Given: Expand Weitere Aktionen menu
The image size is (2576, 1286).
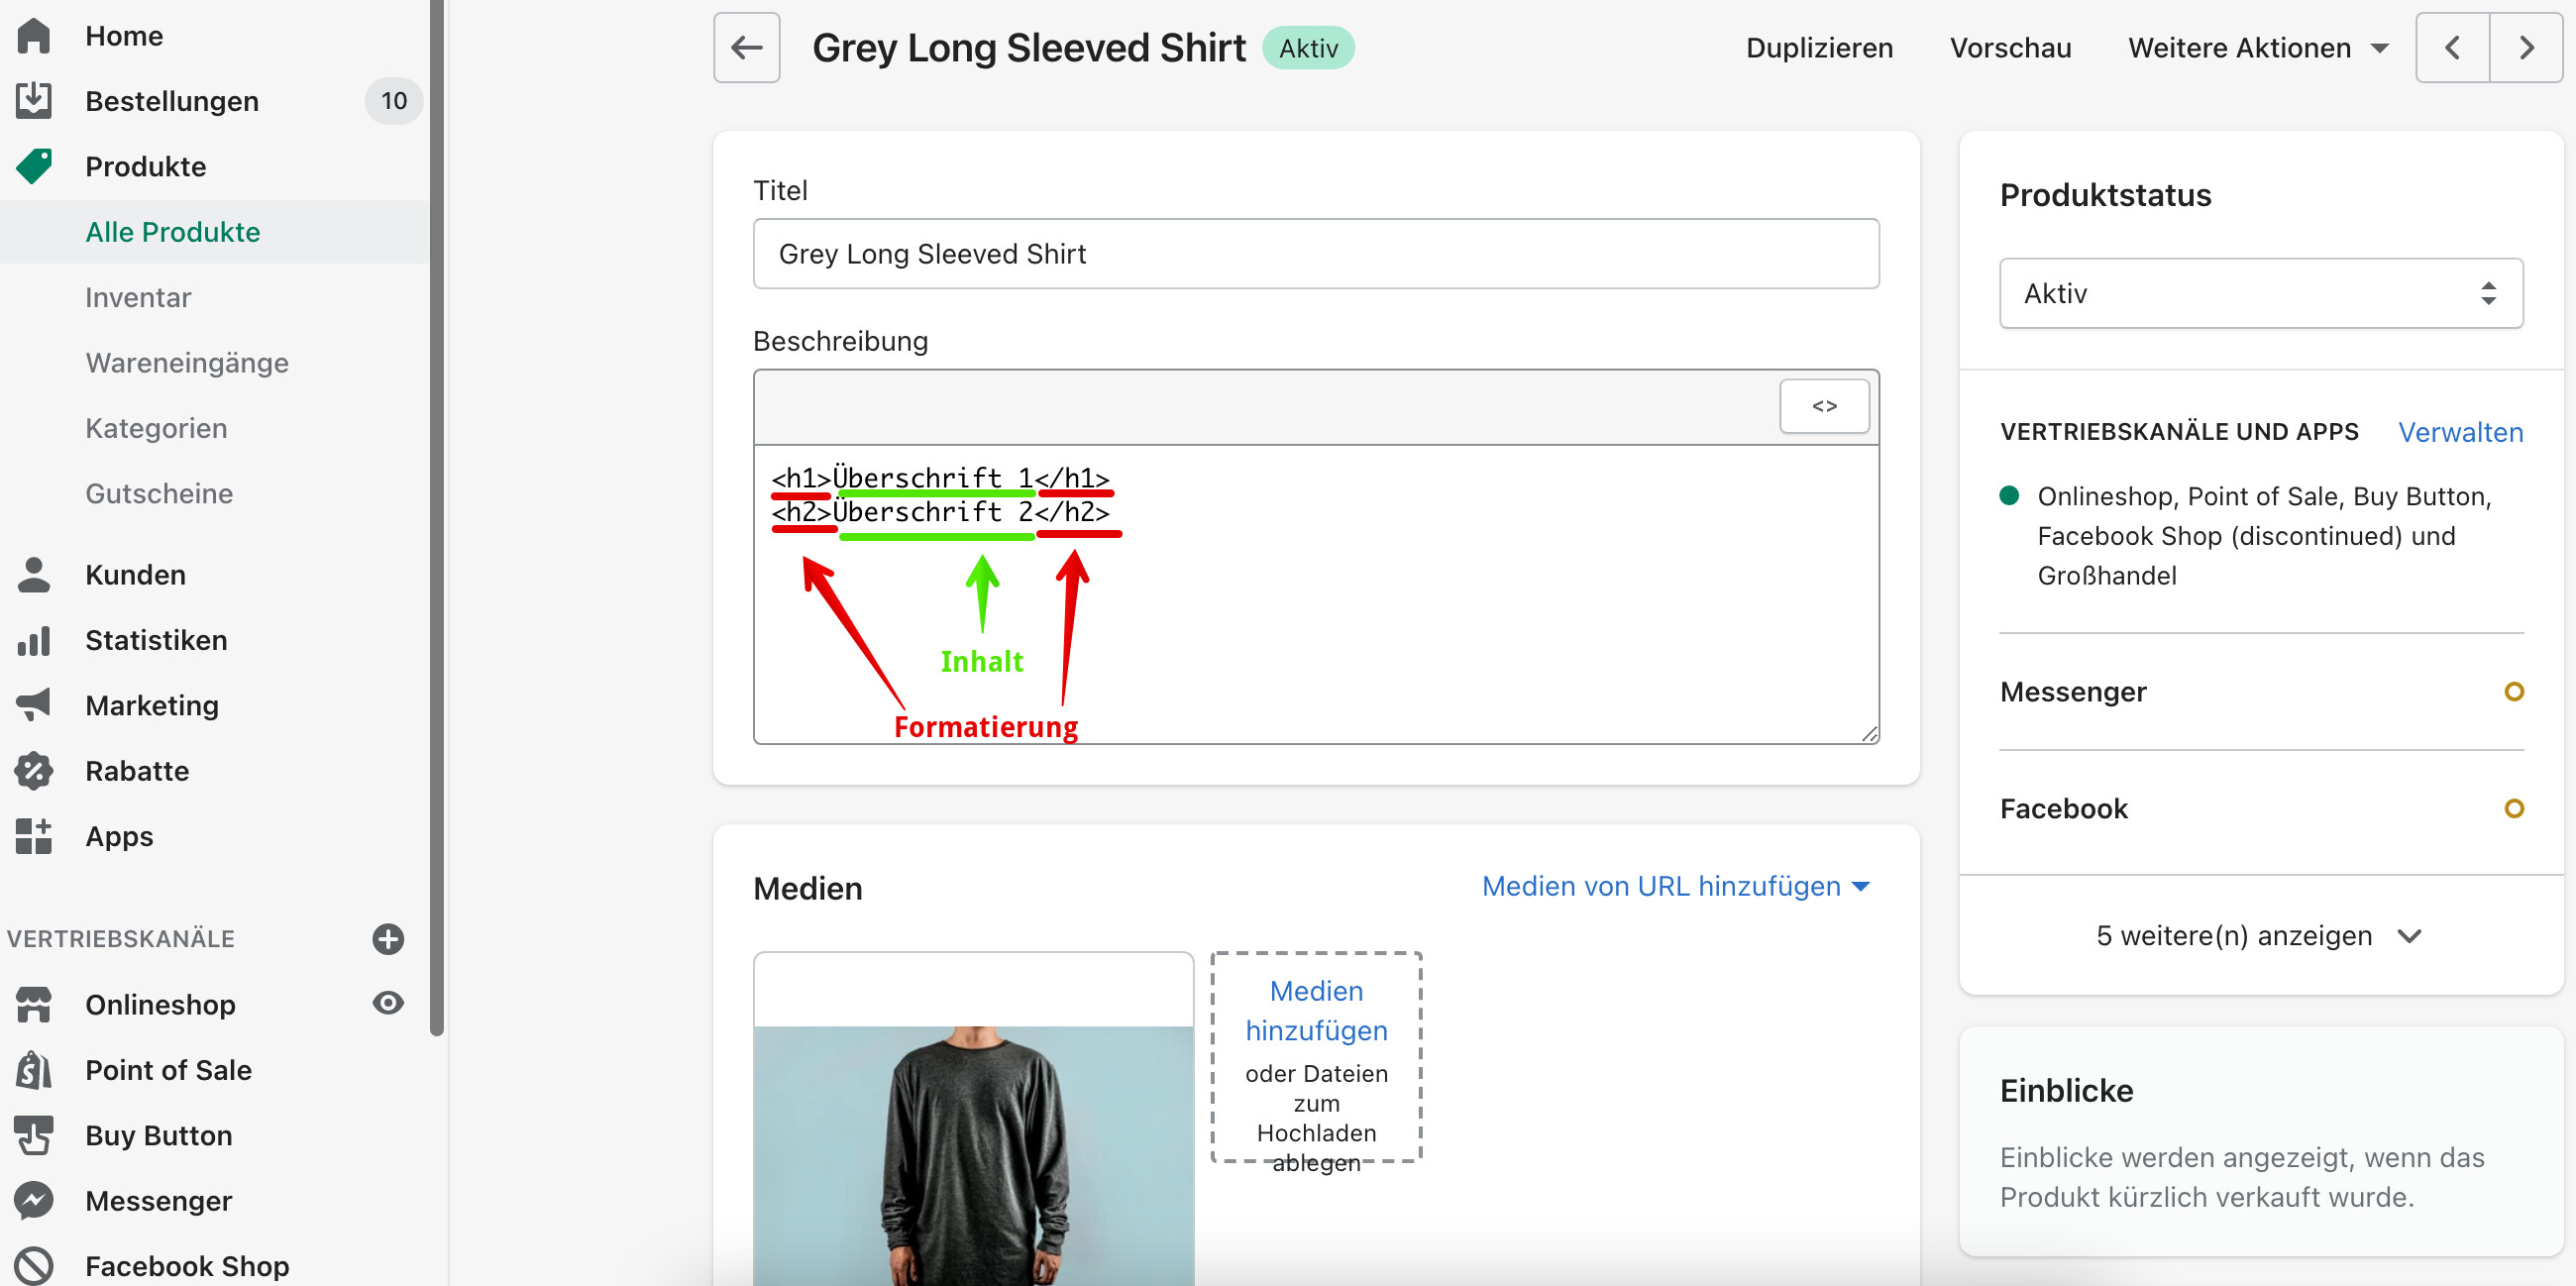Looking at the screenshot, I should [2257, 48].
